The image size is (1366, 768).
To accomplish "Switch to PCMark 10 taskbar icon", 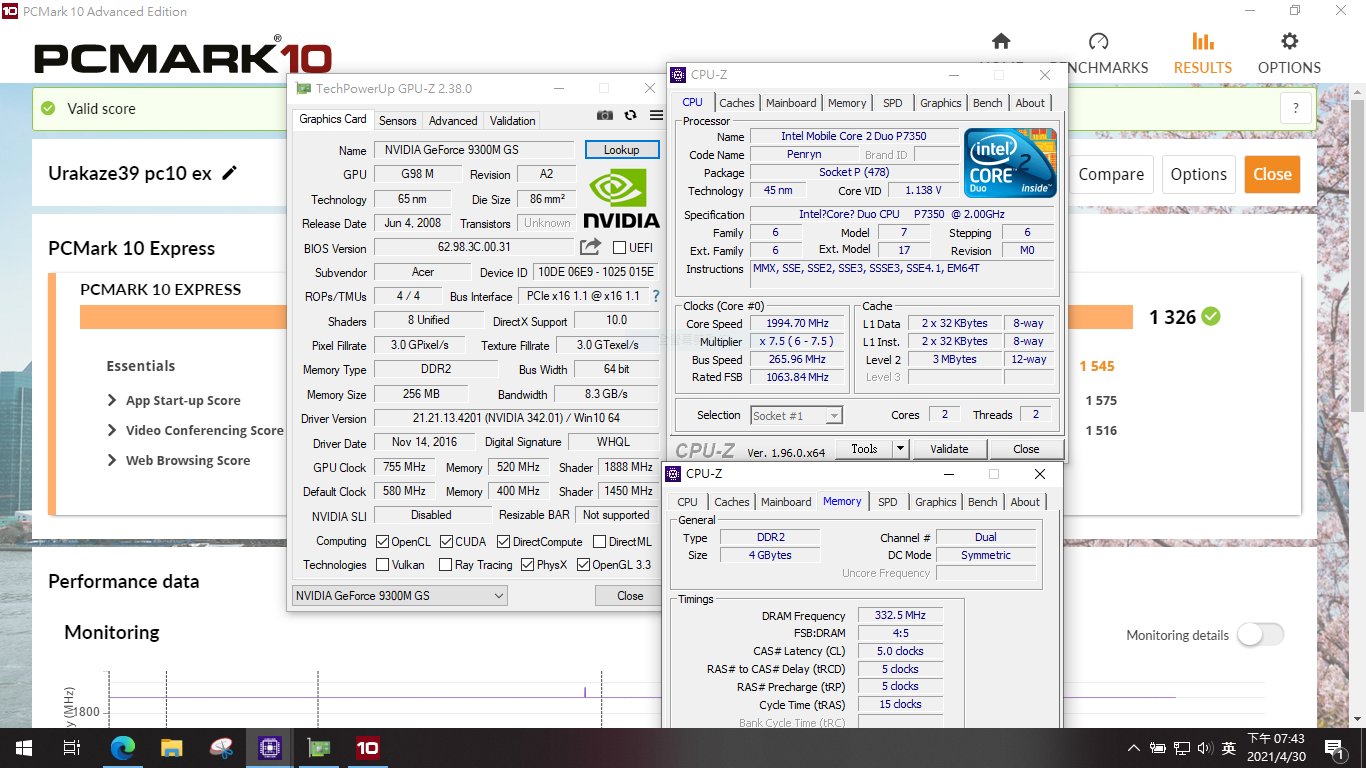I will 367,748.
